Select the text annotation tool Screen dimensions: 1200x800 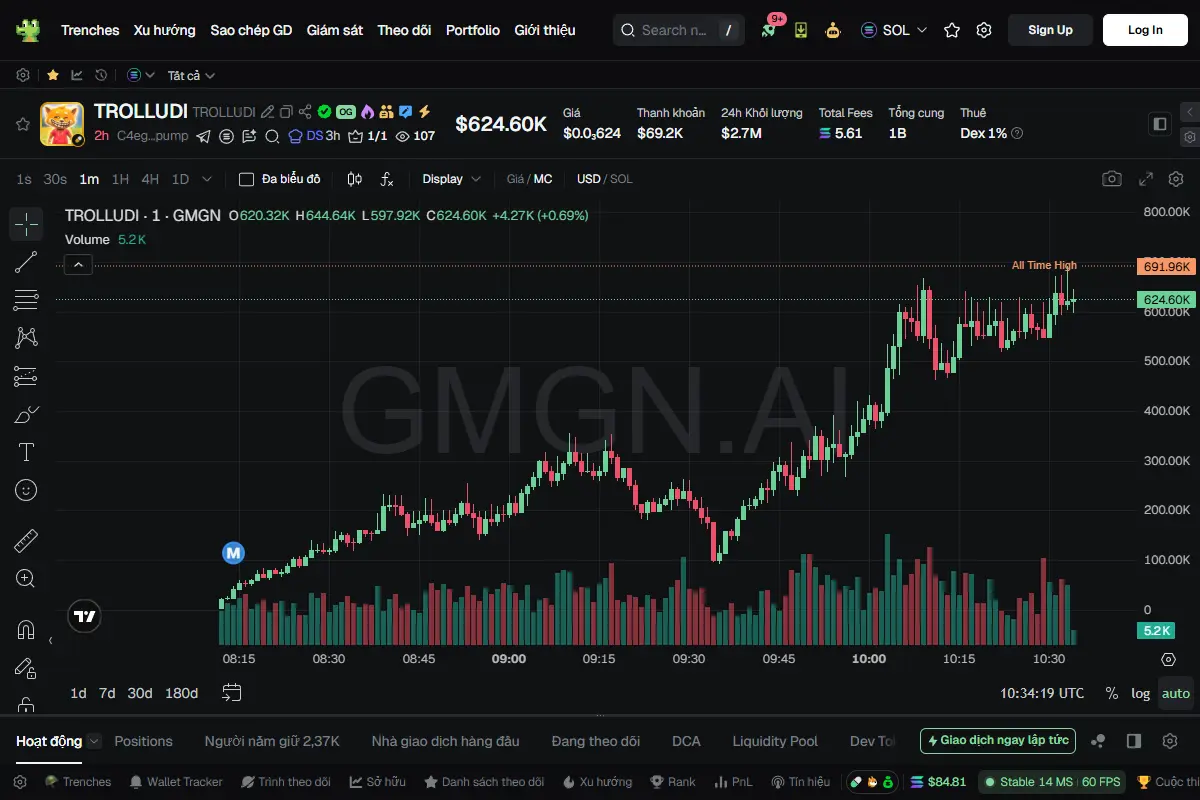pyautogui.click(x=26, y=452)
